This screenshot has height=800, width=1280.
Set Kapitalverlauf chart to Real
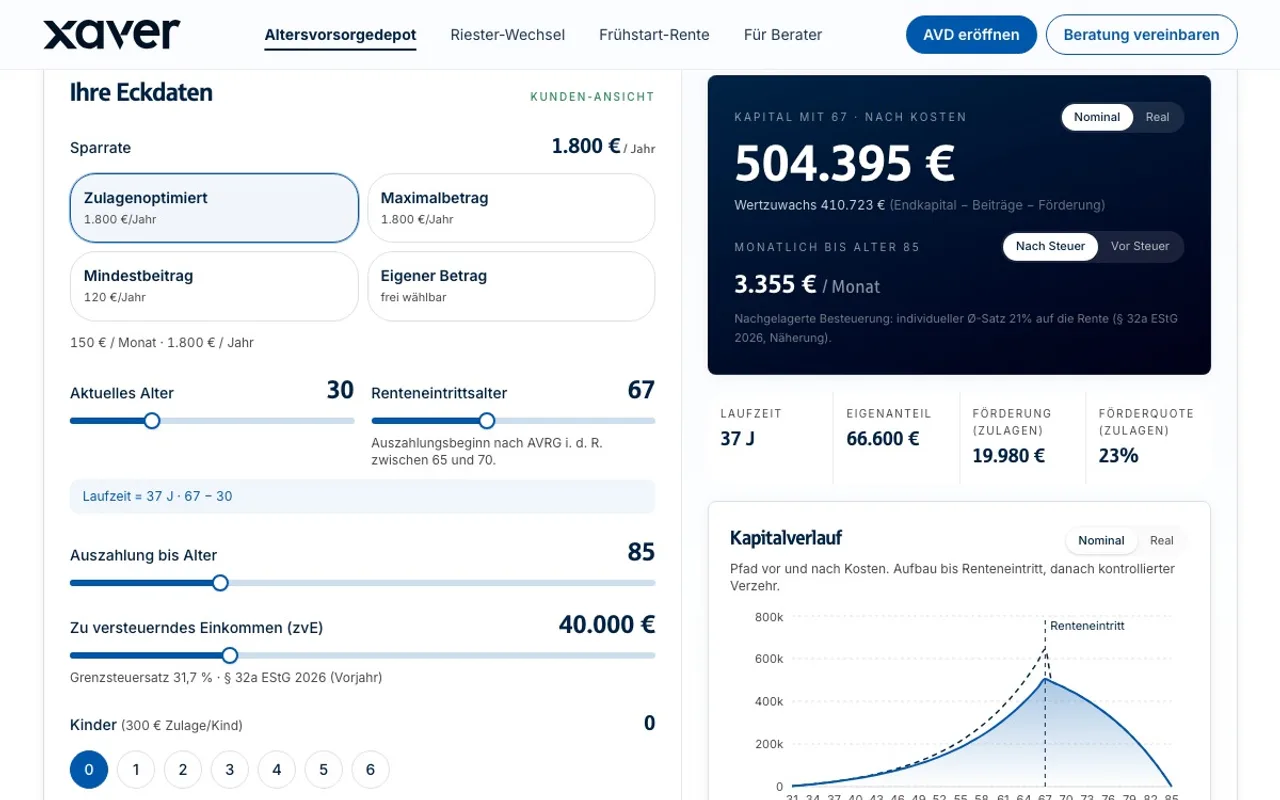(x=1162, y=540)
